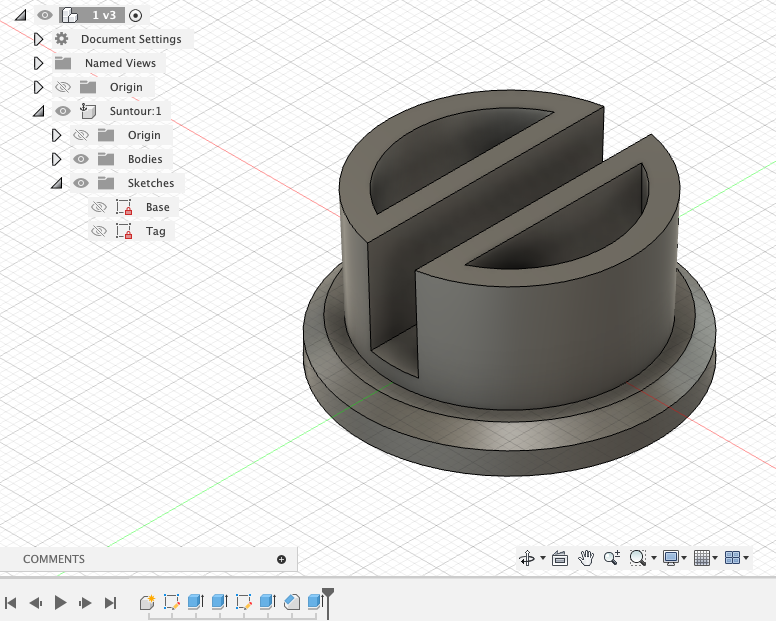776x621 pixels.
Task: Expand Grid and Snaps dropdown arrow
Action: coord(715,558)
